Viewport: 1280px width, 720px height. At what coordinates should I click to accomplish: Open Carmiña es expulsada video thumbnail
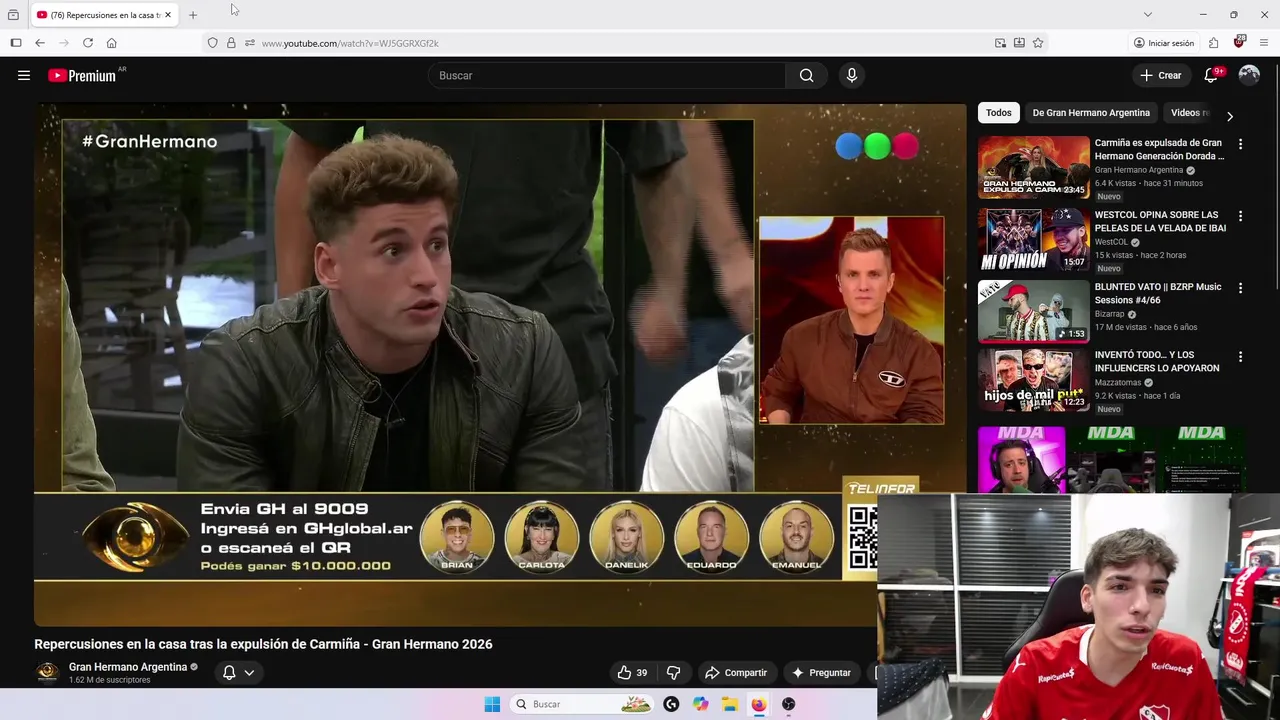point(1033,167)
